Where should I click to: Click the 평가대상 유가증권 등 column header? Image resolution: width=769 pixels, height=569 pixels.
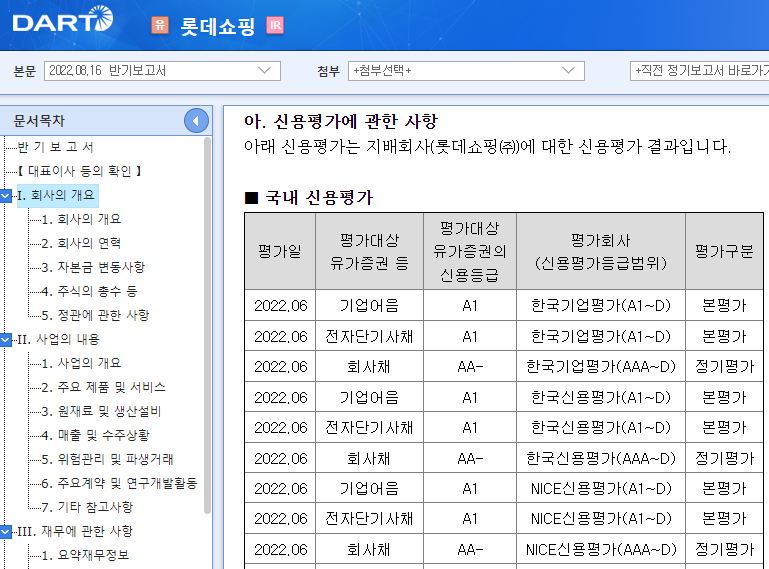coord(369,251)
